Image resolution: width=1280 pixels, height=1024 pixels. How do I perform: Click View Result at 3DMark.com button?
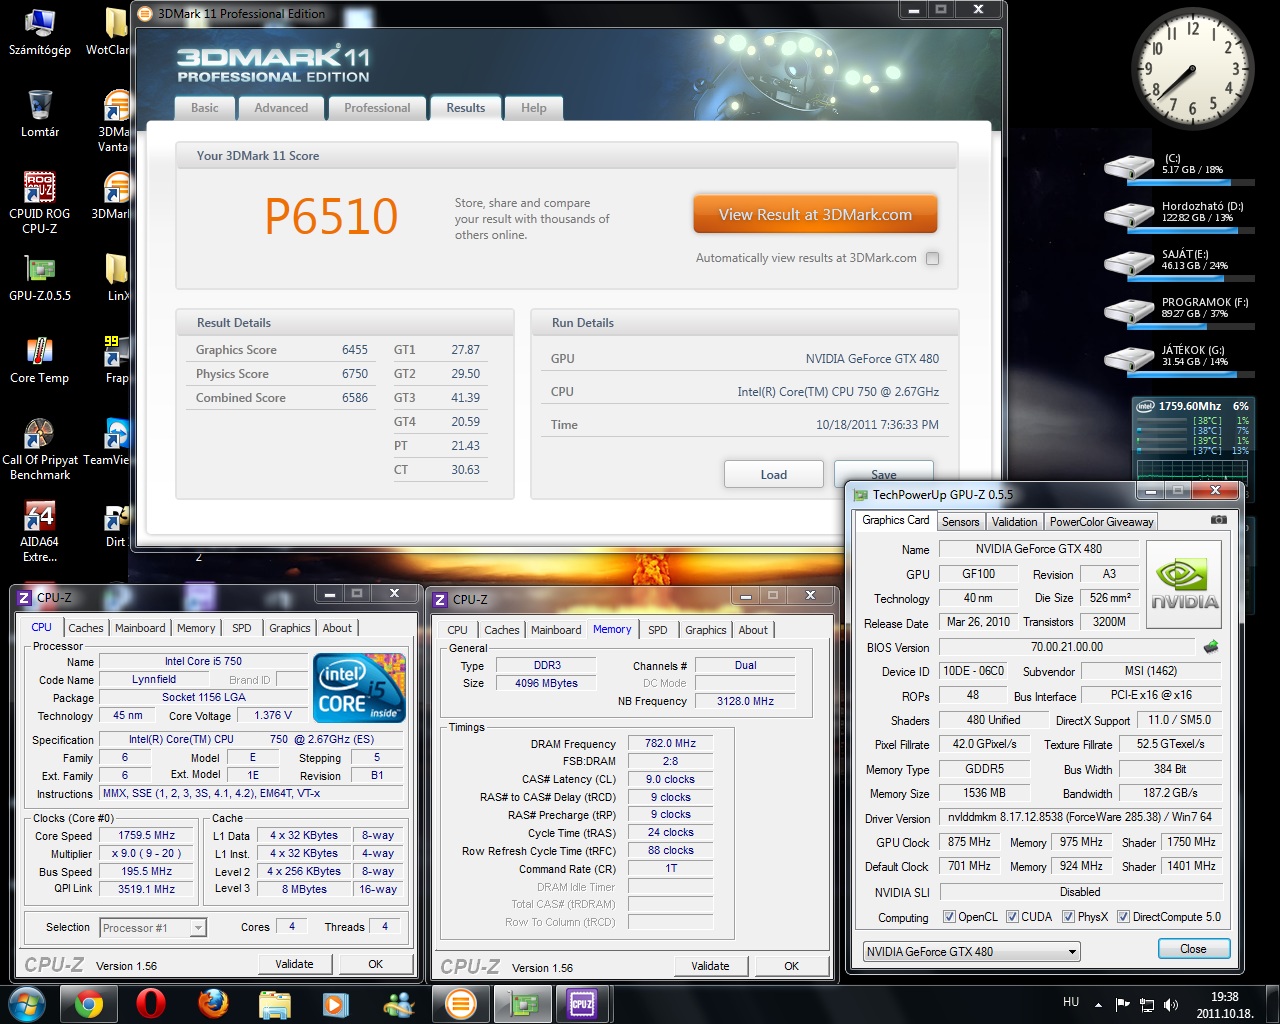815,214
